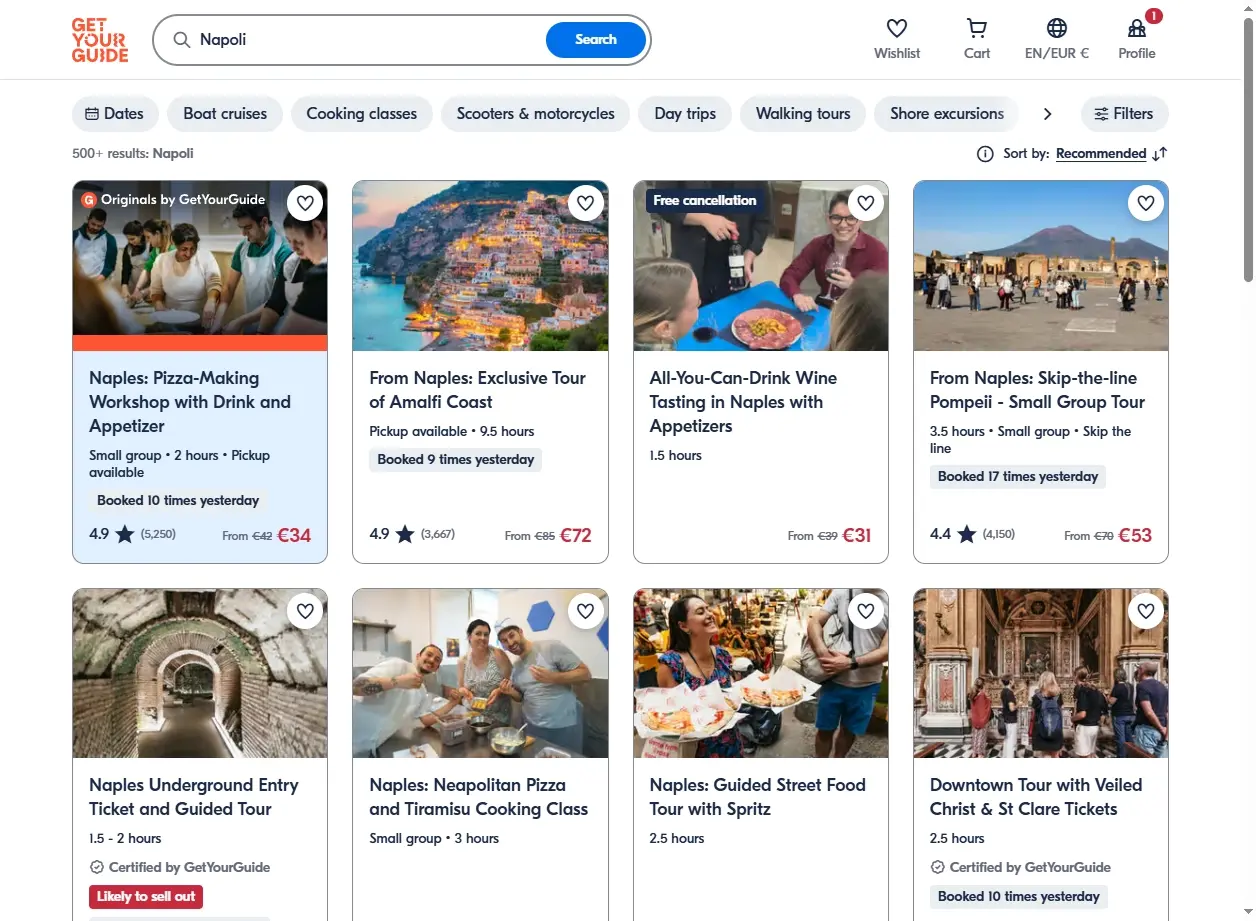Click the star rating on Amalfi Coast tour

[x=405, y=534]
